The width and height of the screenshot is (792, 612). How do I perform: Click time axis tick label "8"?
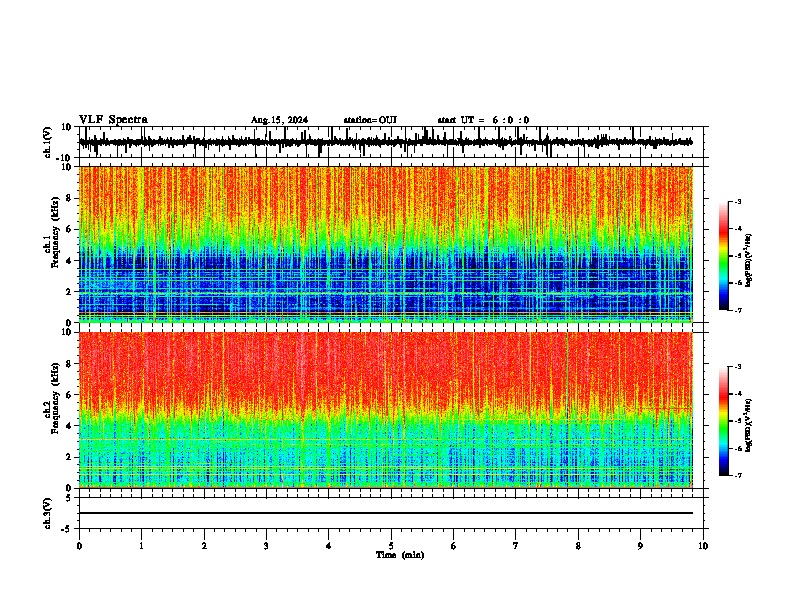point(578,546)
